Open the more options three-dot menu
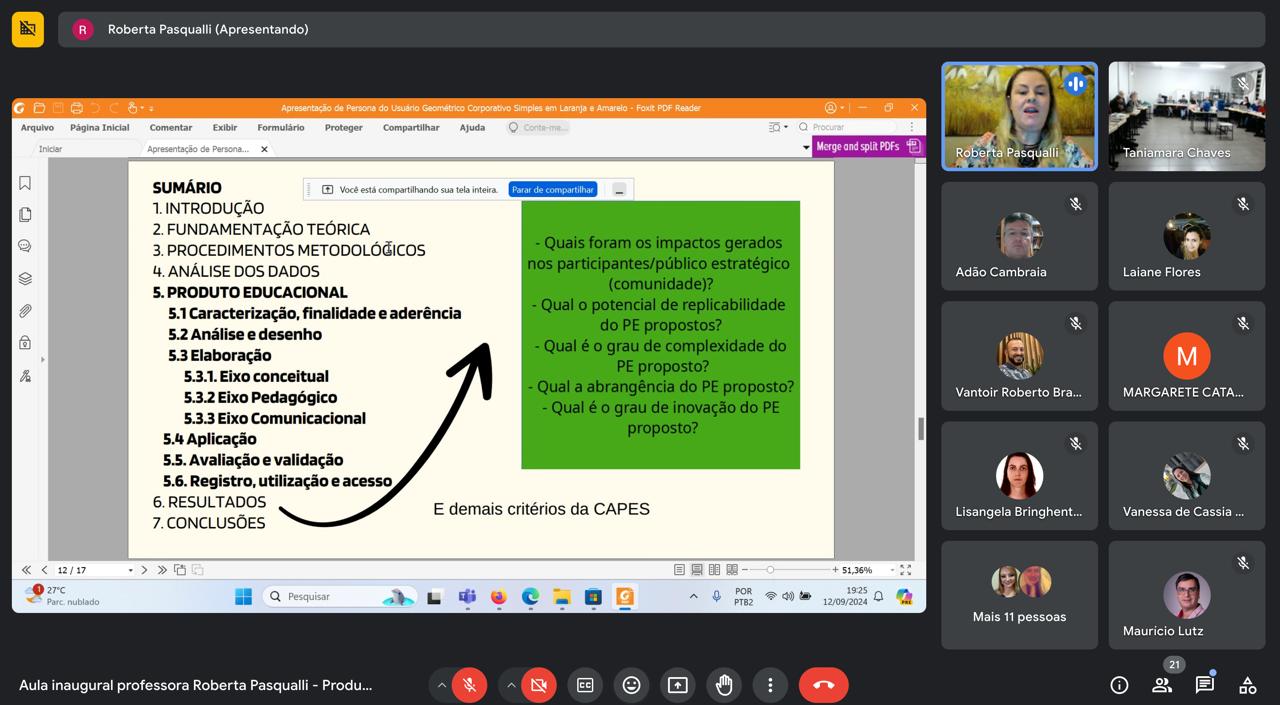Image resolution: width=1280 pixels, height=705 pixels. [770, 685]
